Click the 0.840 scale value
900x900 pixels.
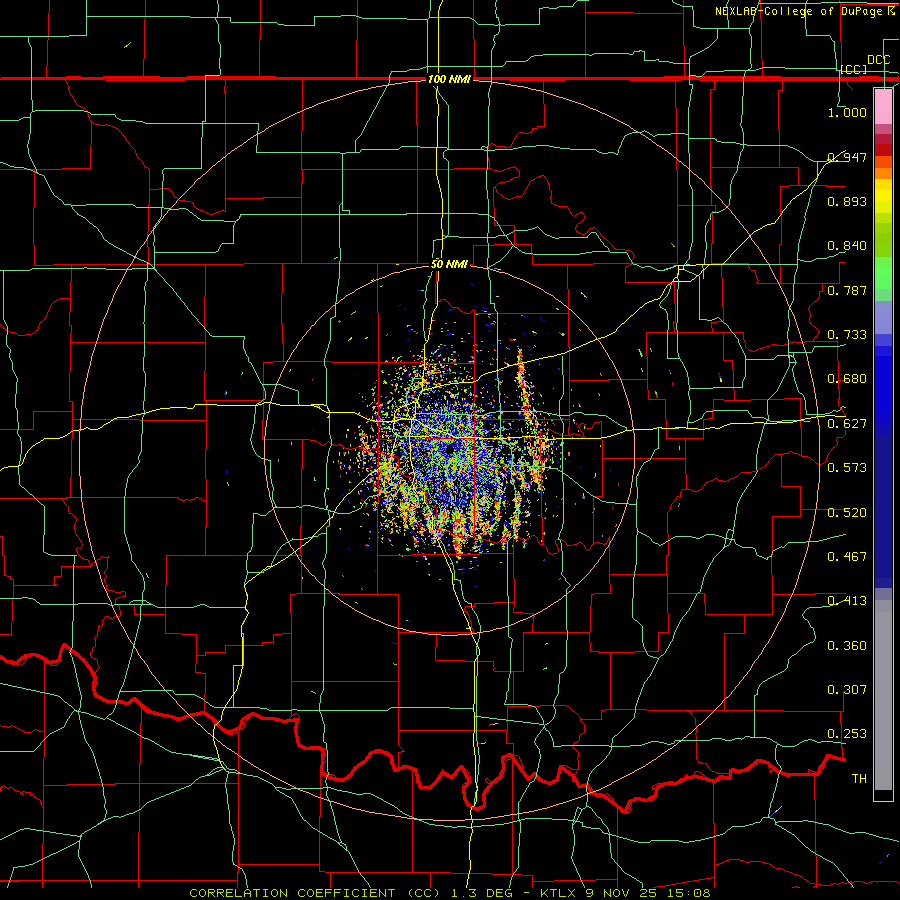point(847,246)
